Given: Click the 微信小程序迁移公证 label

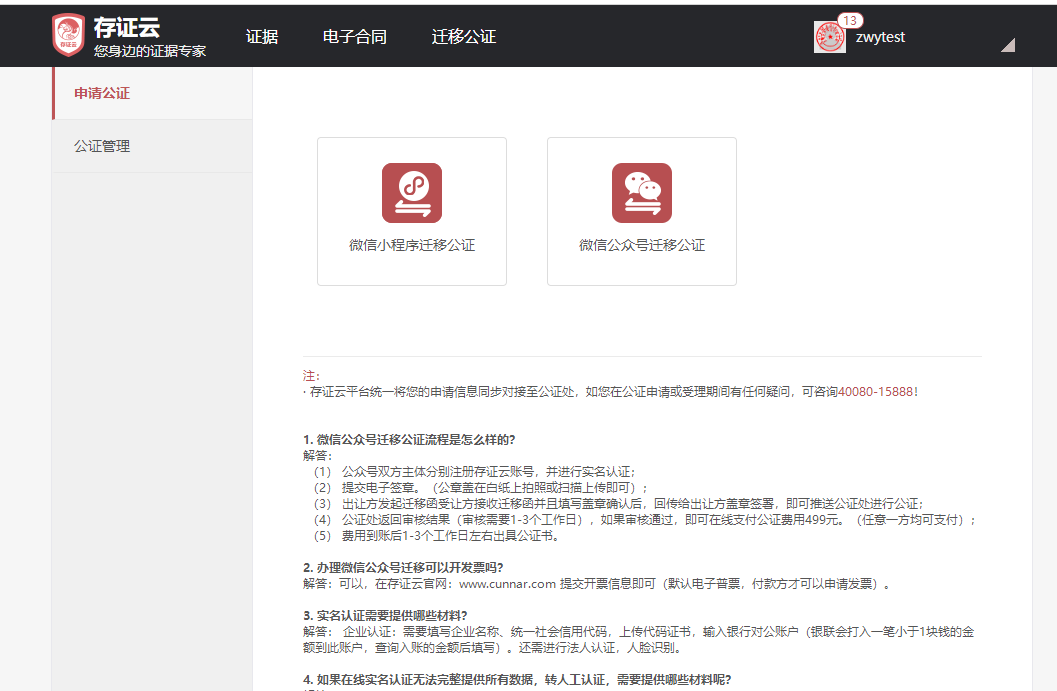Looking at the screenshot, I should click(x=412, y=245).
